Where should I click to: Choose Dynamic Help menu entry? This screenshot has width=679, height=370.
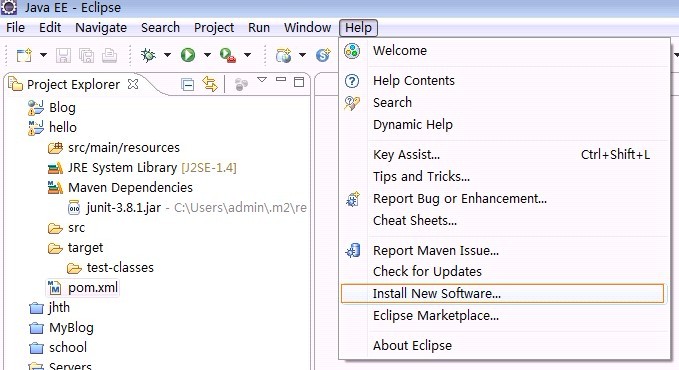(505, 125)
